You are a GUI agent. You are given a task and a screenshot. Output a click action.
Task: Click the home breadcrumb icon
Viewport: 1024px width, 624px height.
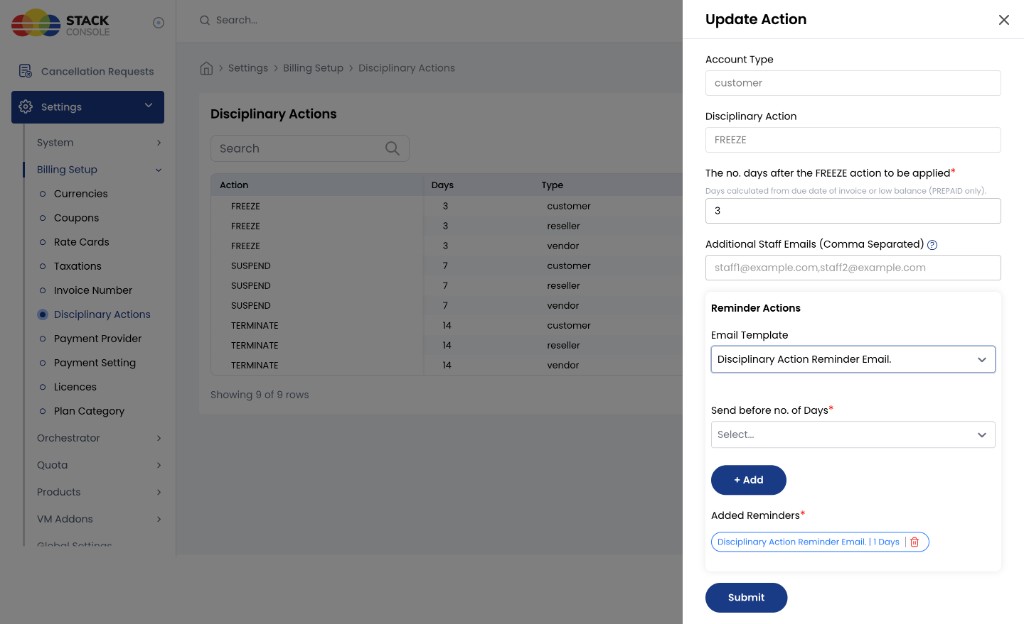[x=206, y=68]
